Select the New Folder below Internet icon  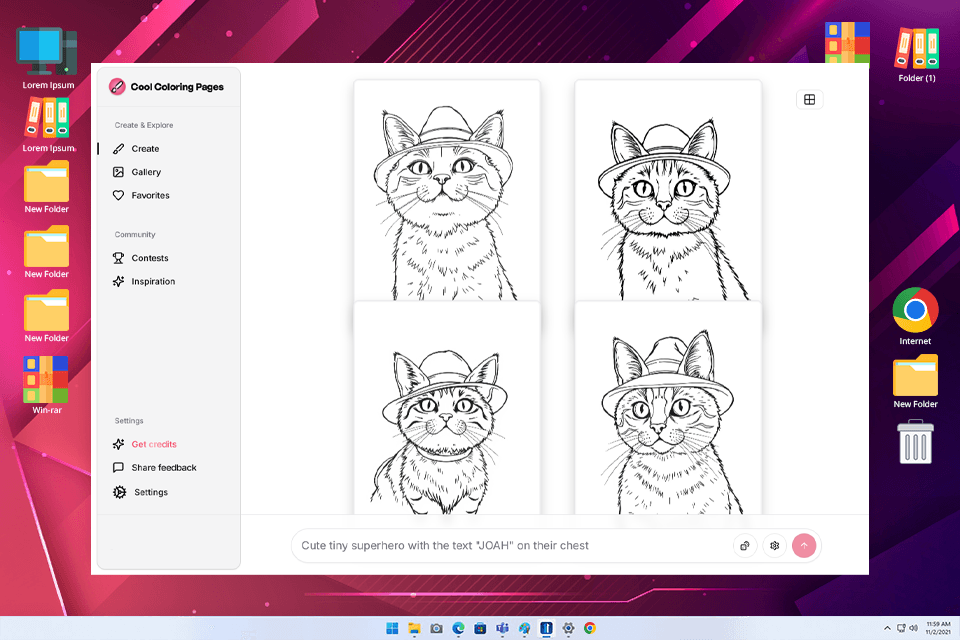click(915, 381)
